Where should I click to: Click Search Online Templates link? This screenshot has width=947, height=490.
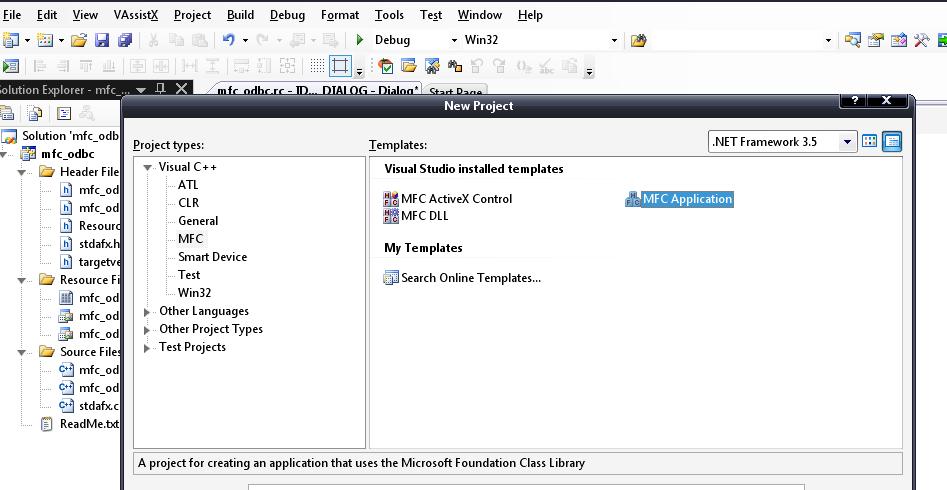(x=463, y=278)
